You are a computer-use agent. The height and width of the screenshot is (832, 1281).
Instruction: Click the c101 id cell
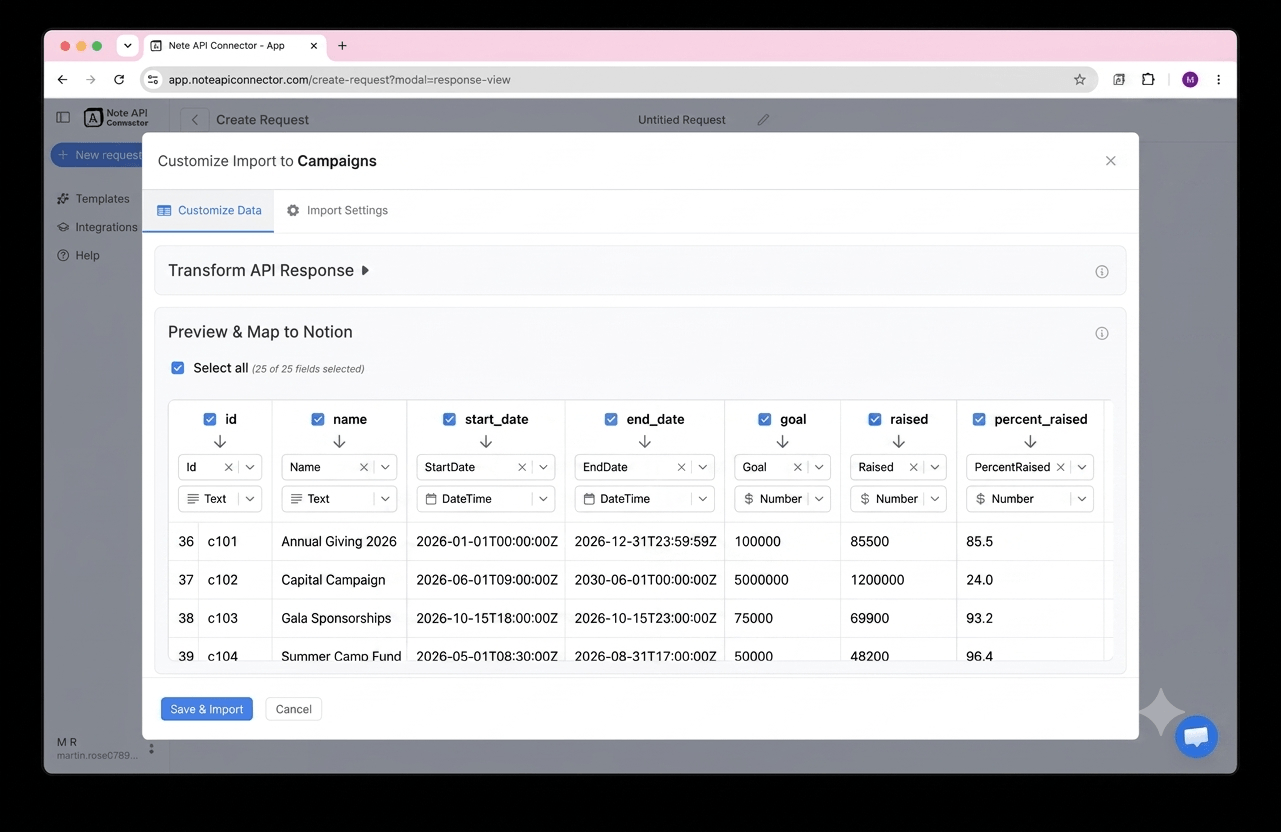(223, 542)
